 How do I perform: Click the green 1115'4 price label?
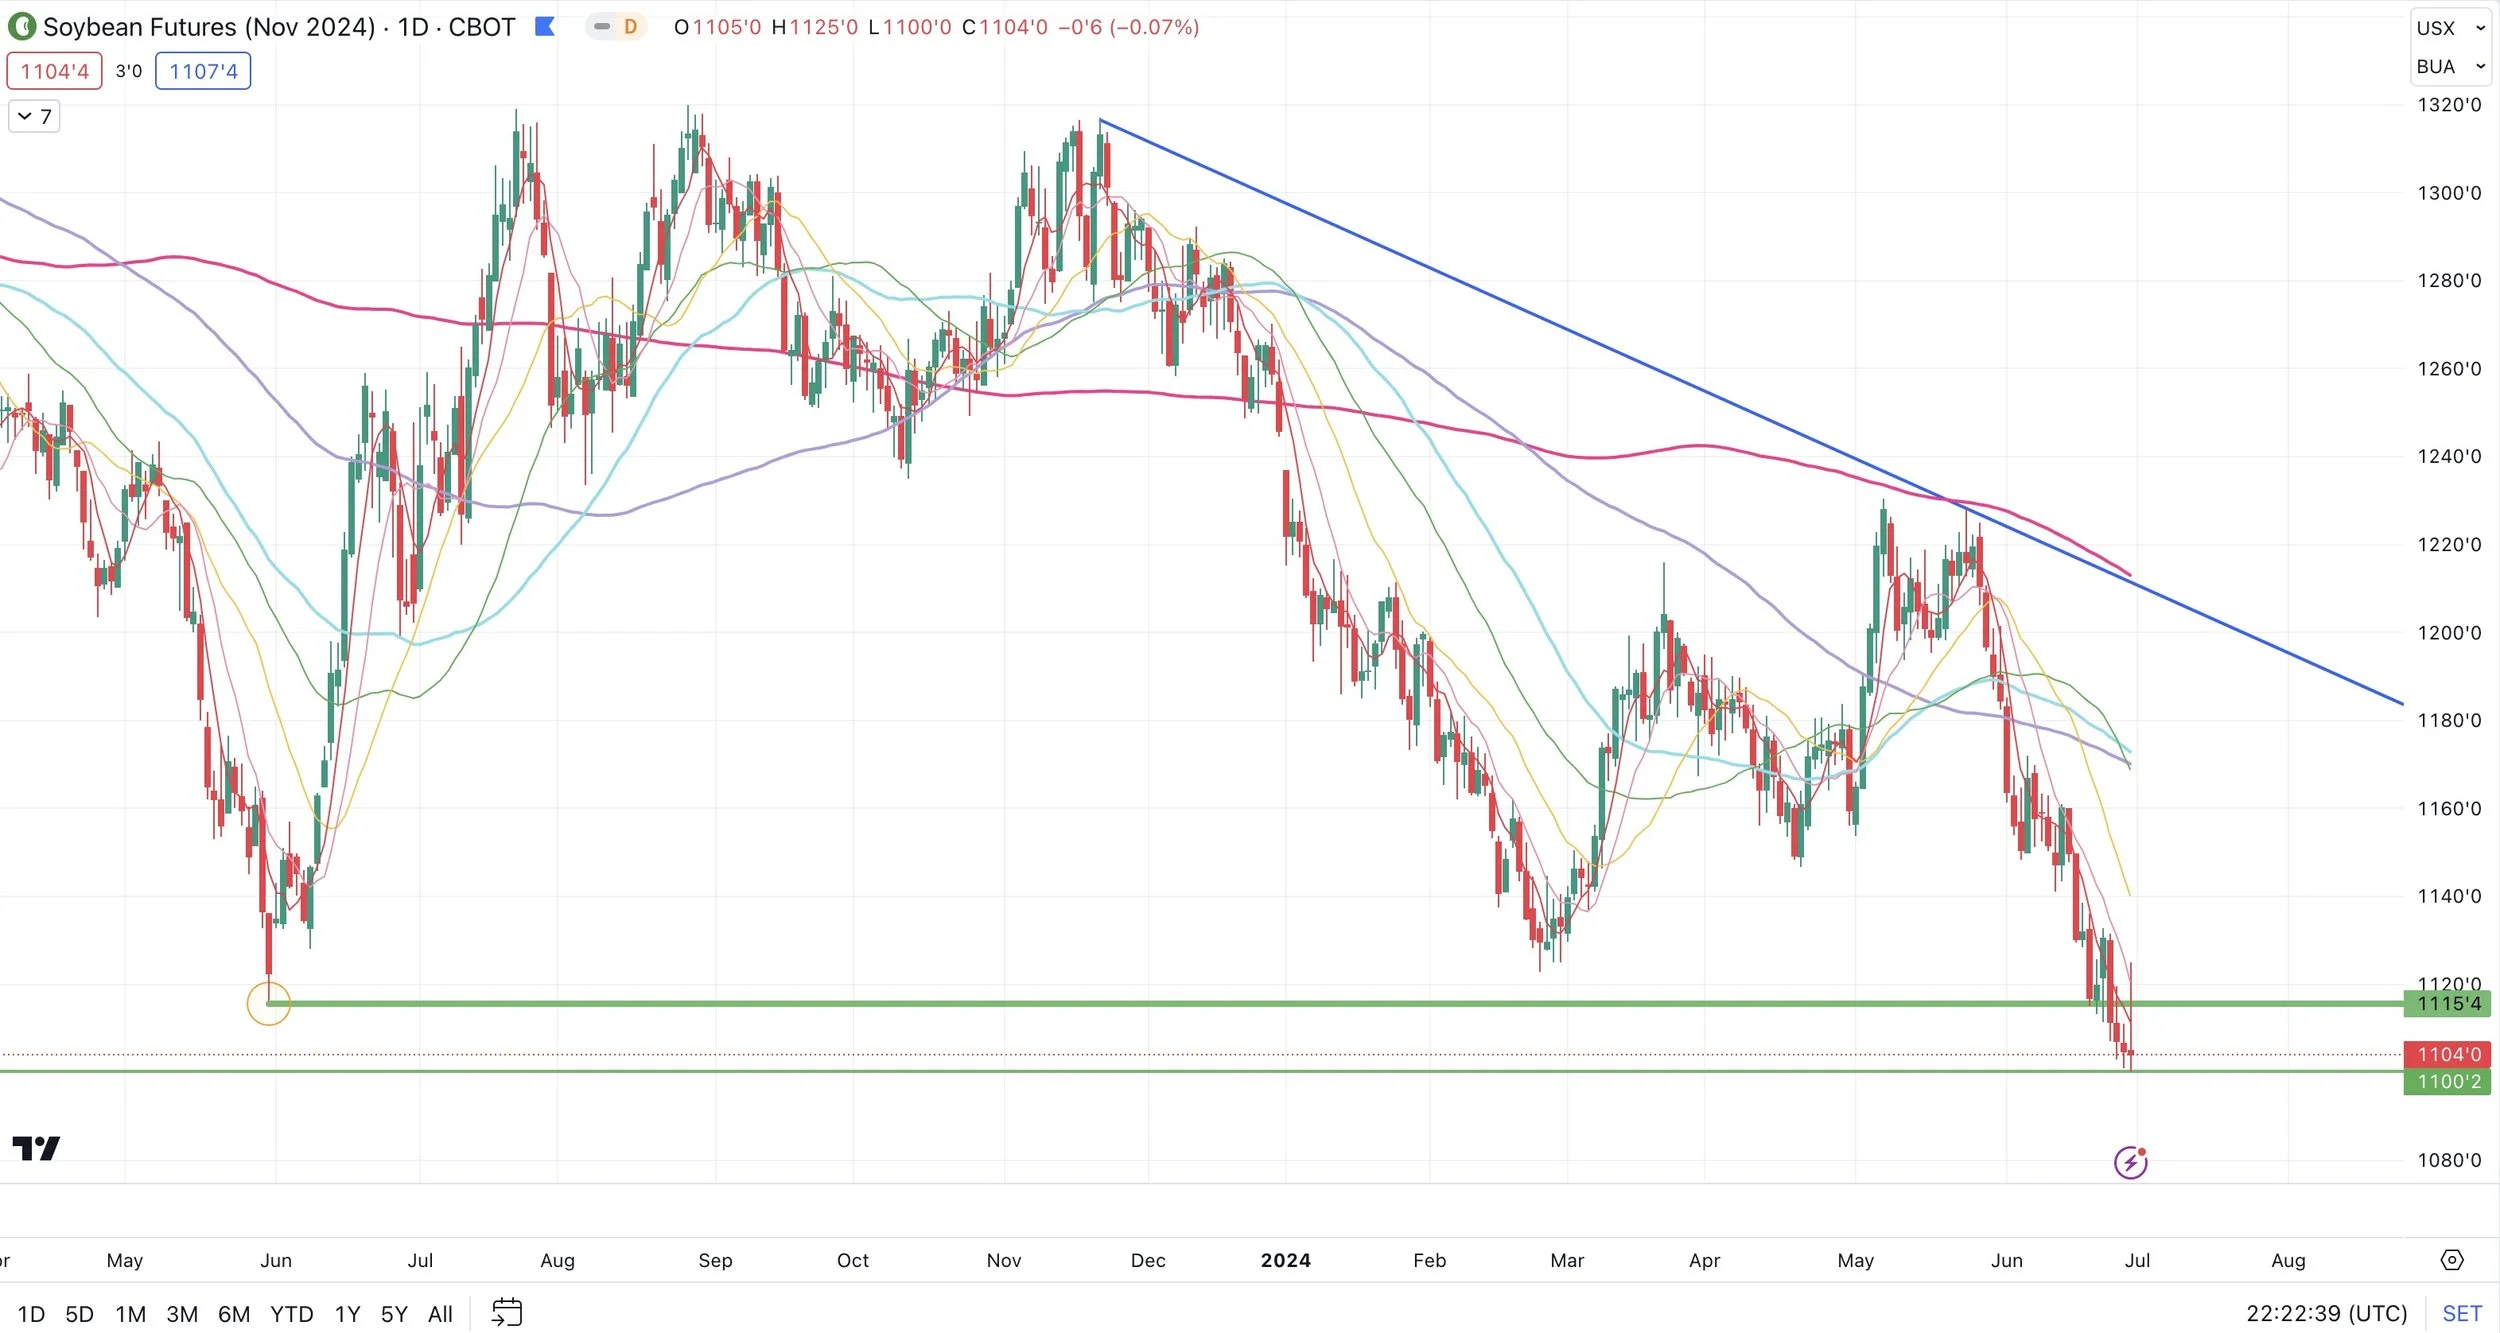pyautogui.click(x=2447, y=1003)
